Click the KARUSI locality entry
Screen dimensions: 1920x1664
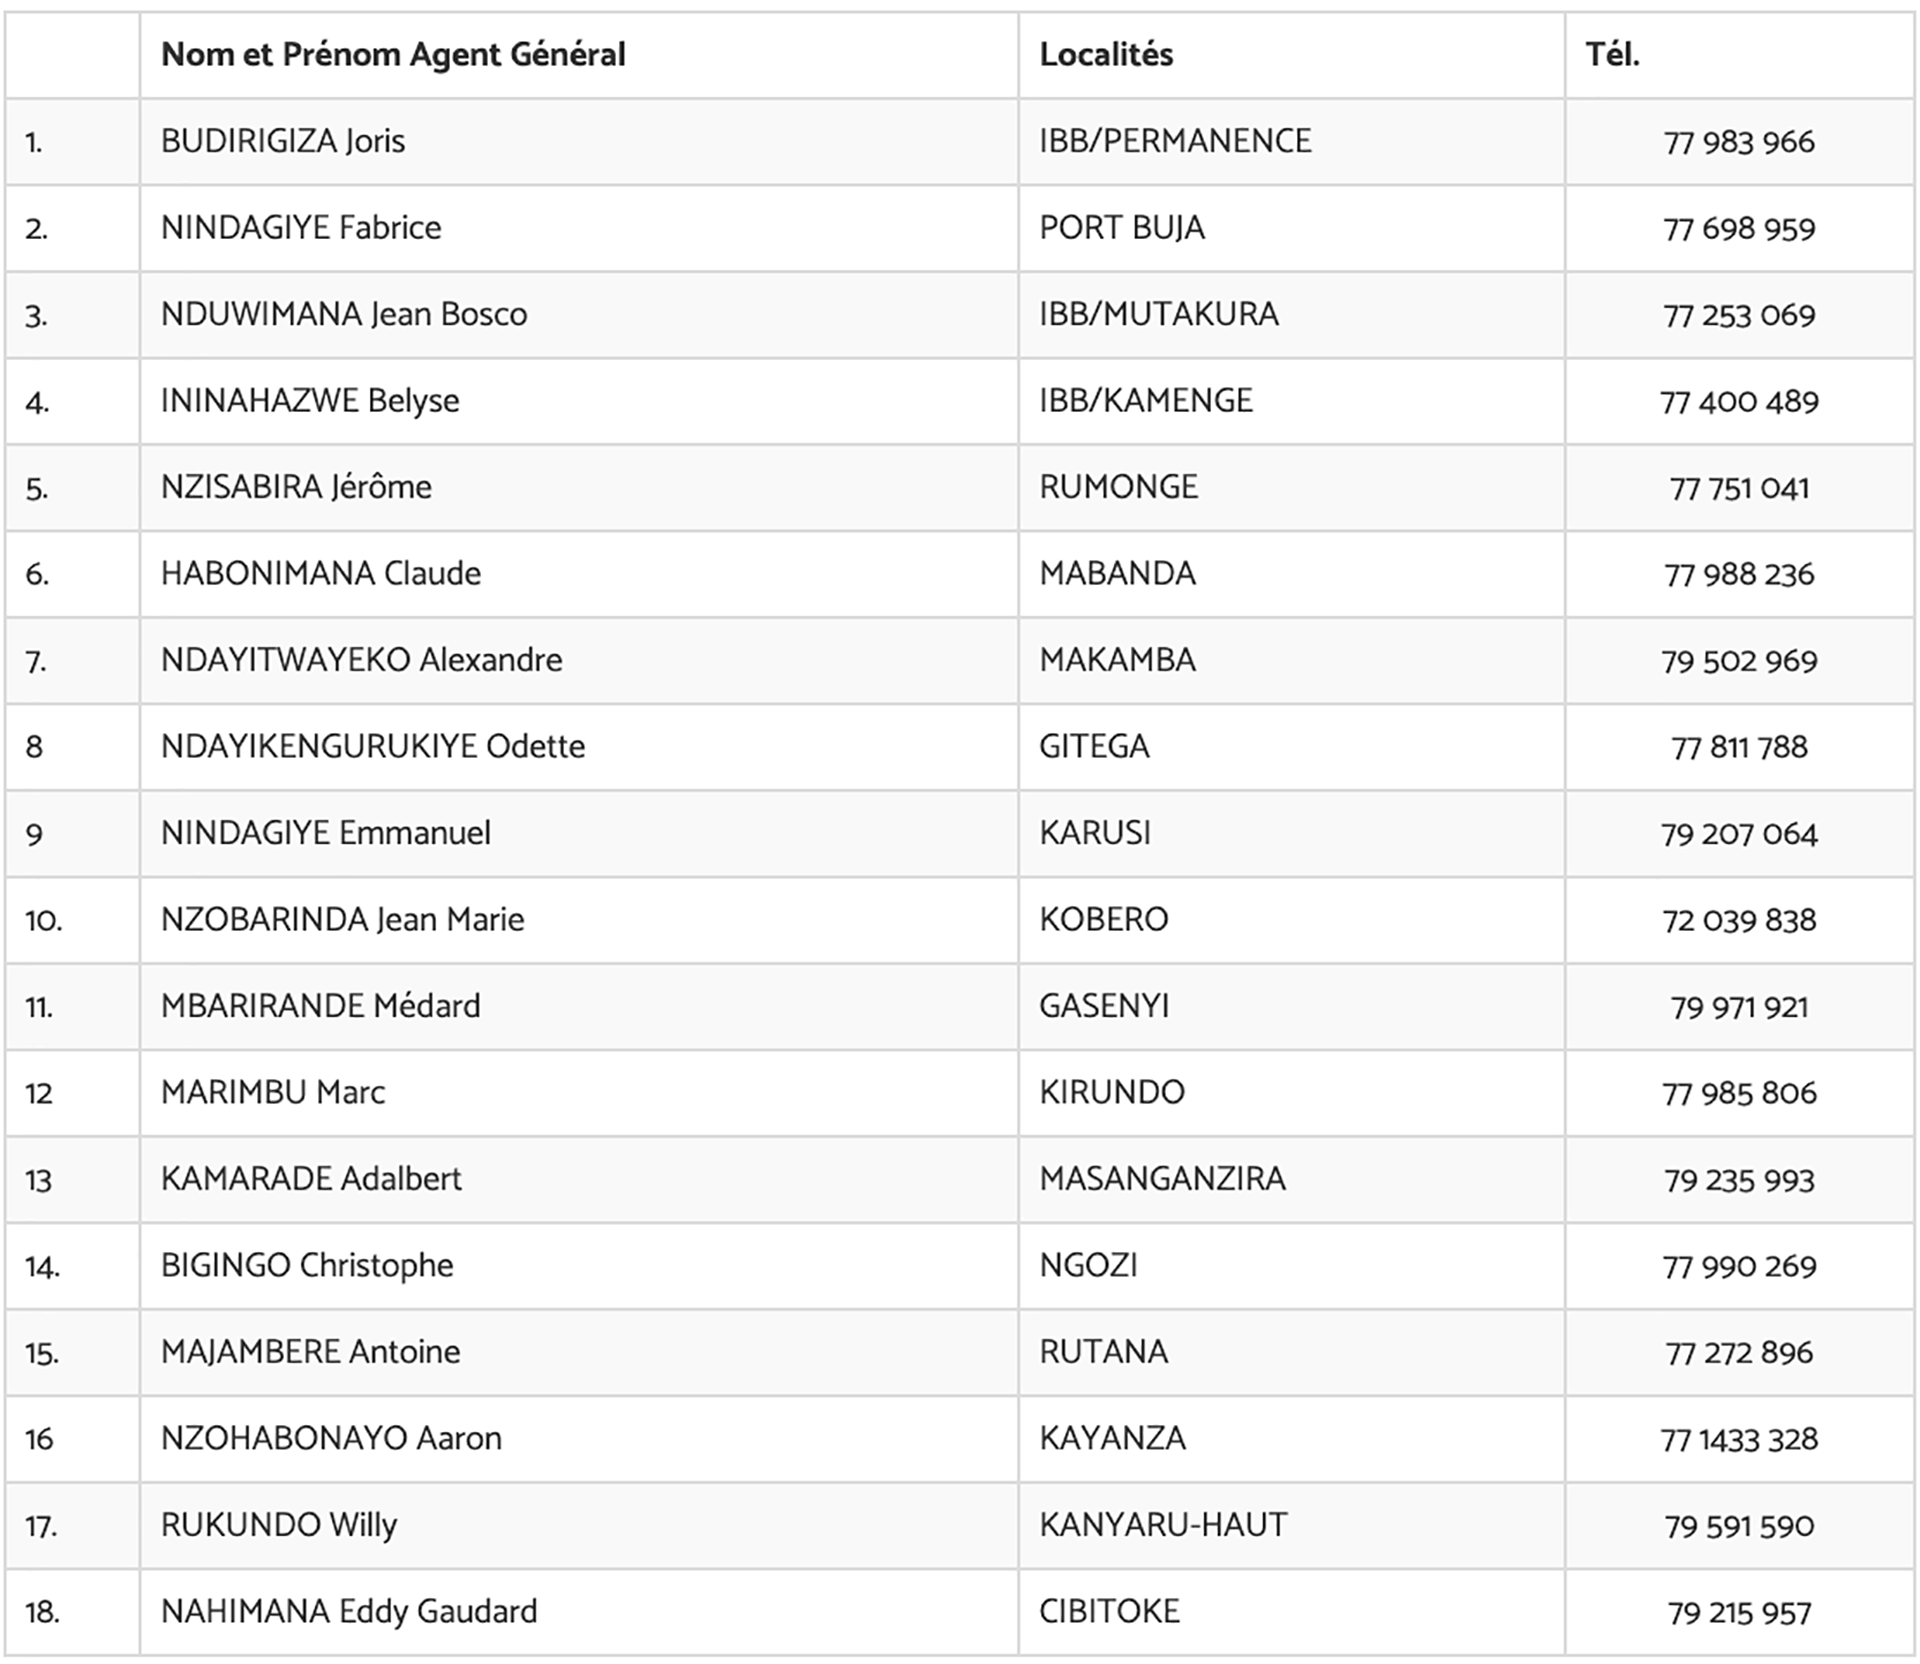tap(1095, 833)
